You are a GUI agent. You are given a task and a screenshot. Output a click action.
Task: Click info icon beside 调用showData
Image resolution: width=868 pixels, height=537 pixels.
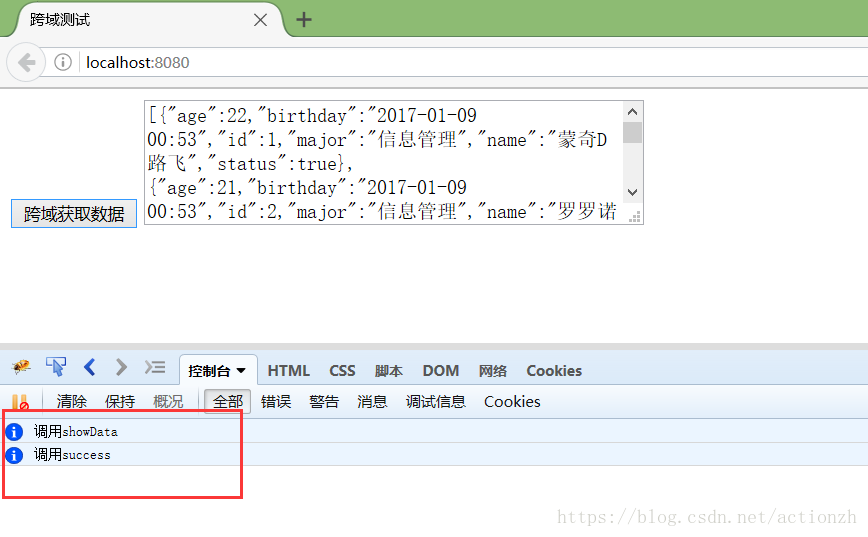[14, 431]
